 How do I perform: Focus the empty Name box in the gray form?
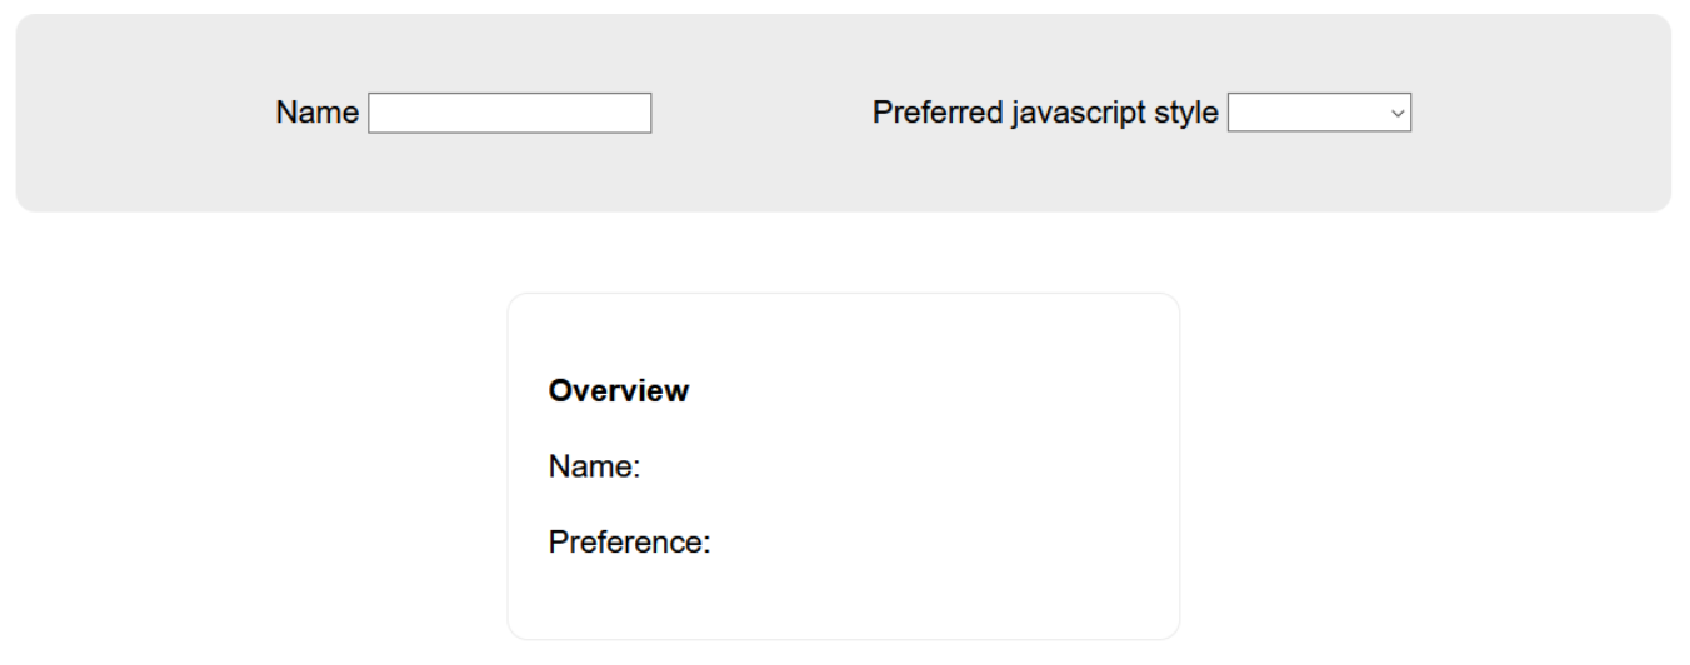pos(510,113)
